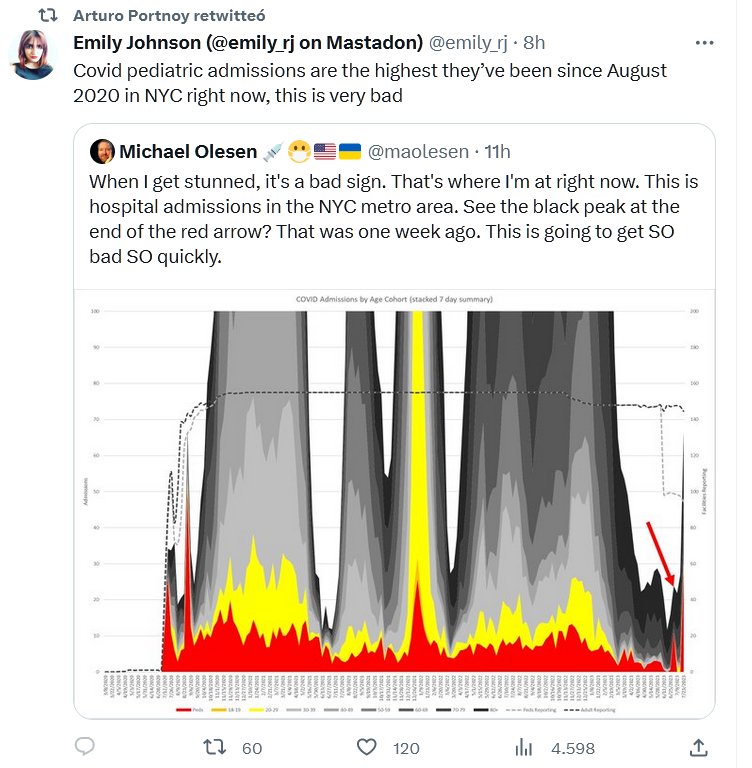
Task: View tweet analytics bar-chart icon
Action: click(522, 747)
